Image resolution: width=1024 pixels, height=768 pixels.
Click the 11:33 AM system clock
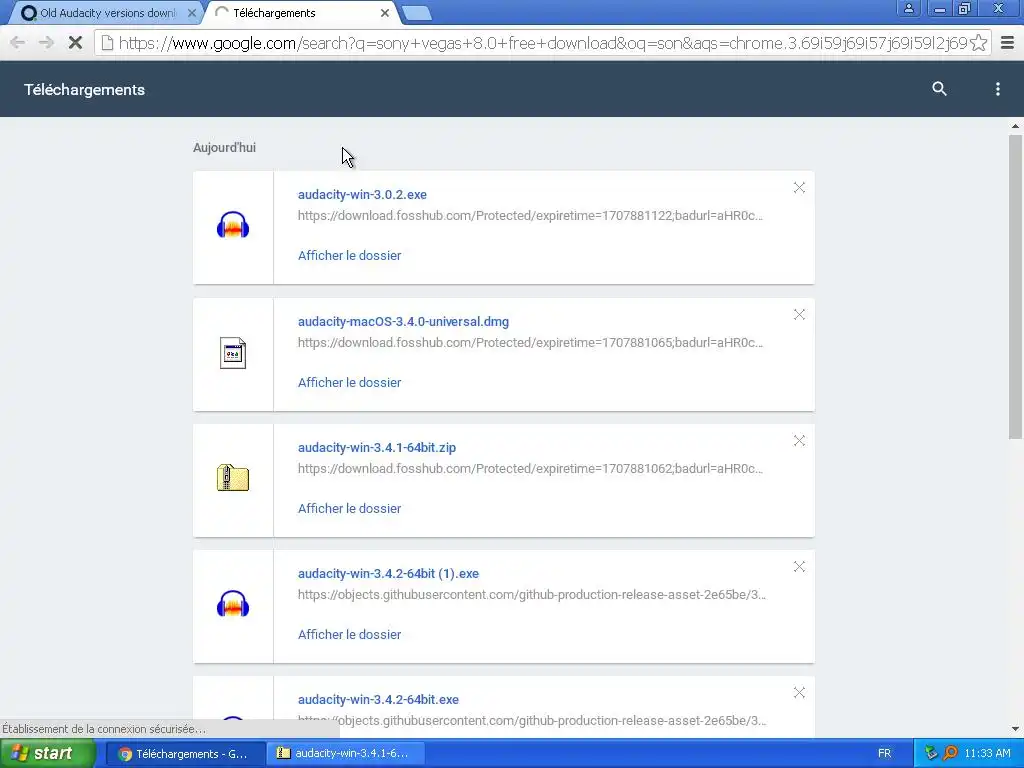point(987,754)
